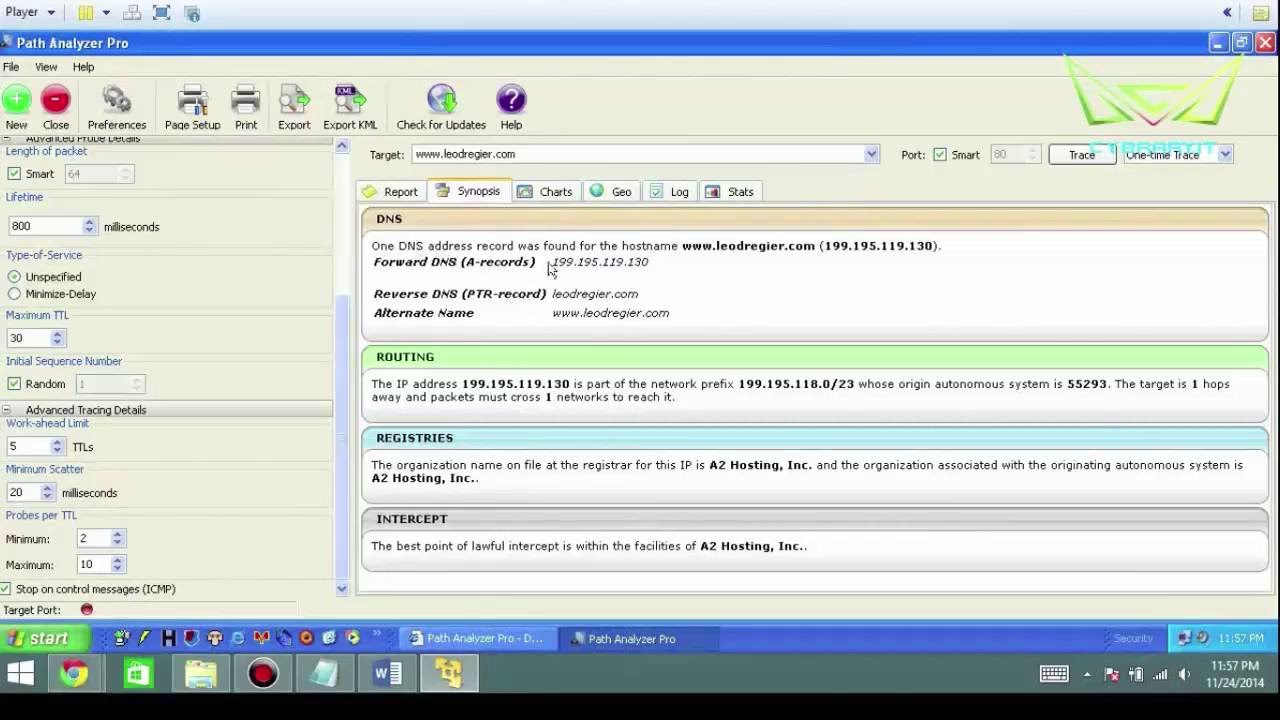Open the on-screen keyboard tray icon
The width and height of the screenshot is (1280, 720).
(x=1054, y=675)
